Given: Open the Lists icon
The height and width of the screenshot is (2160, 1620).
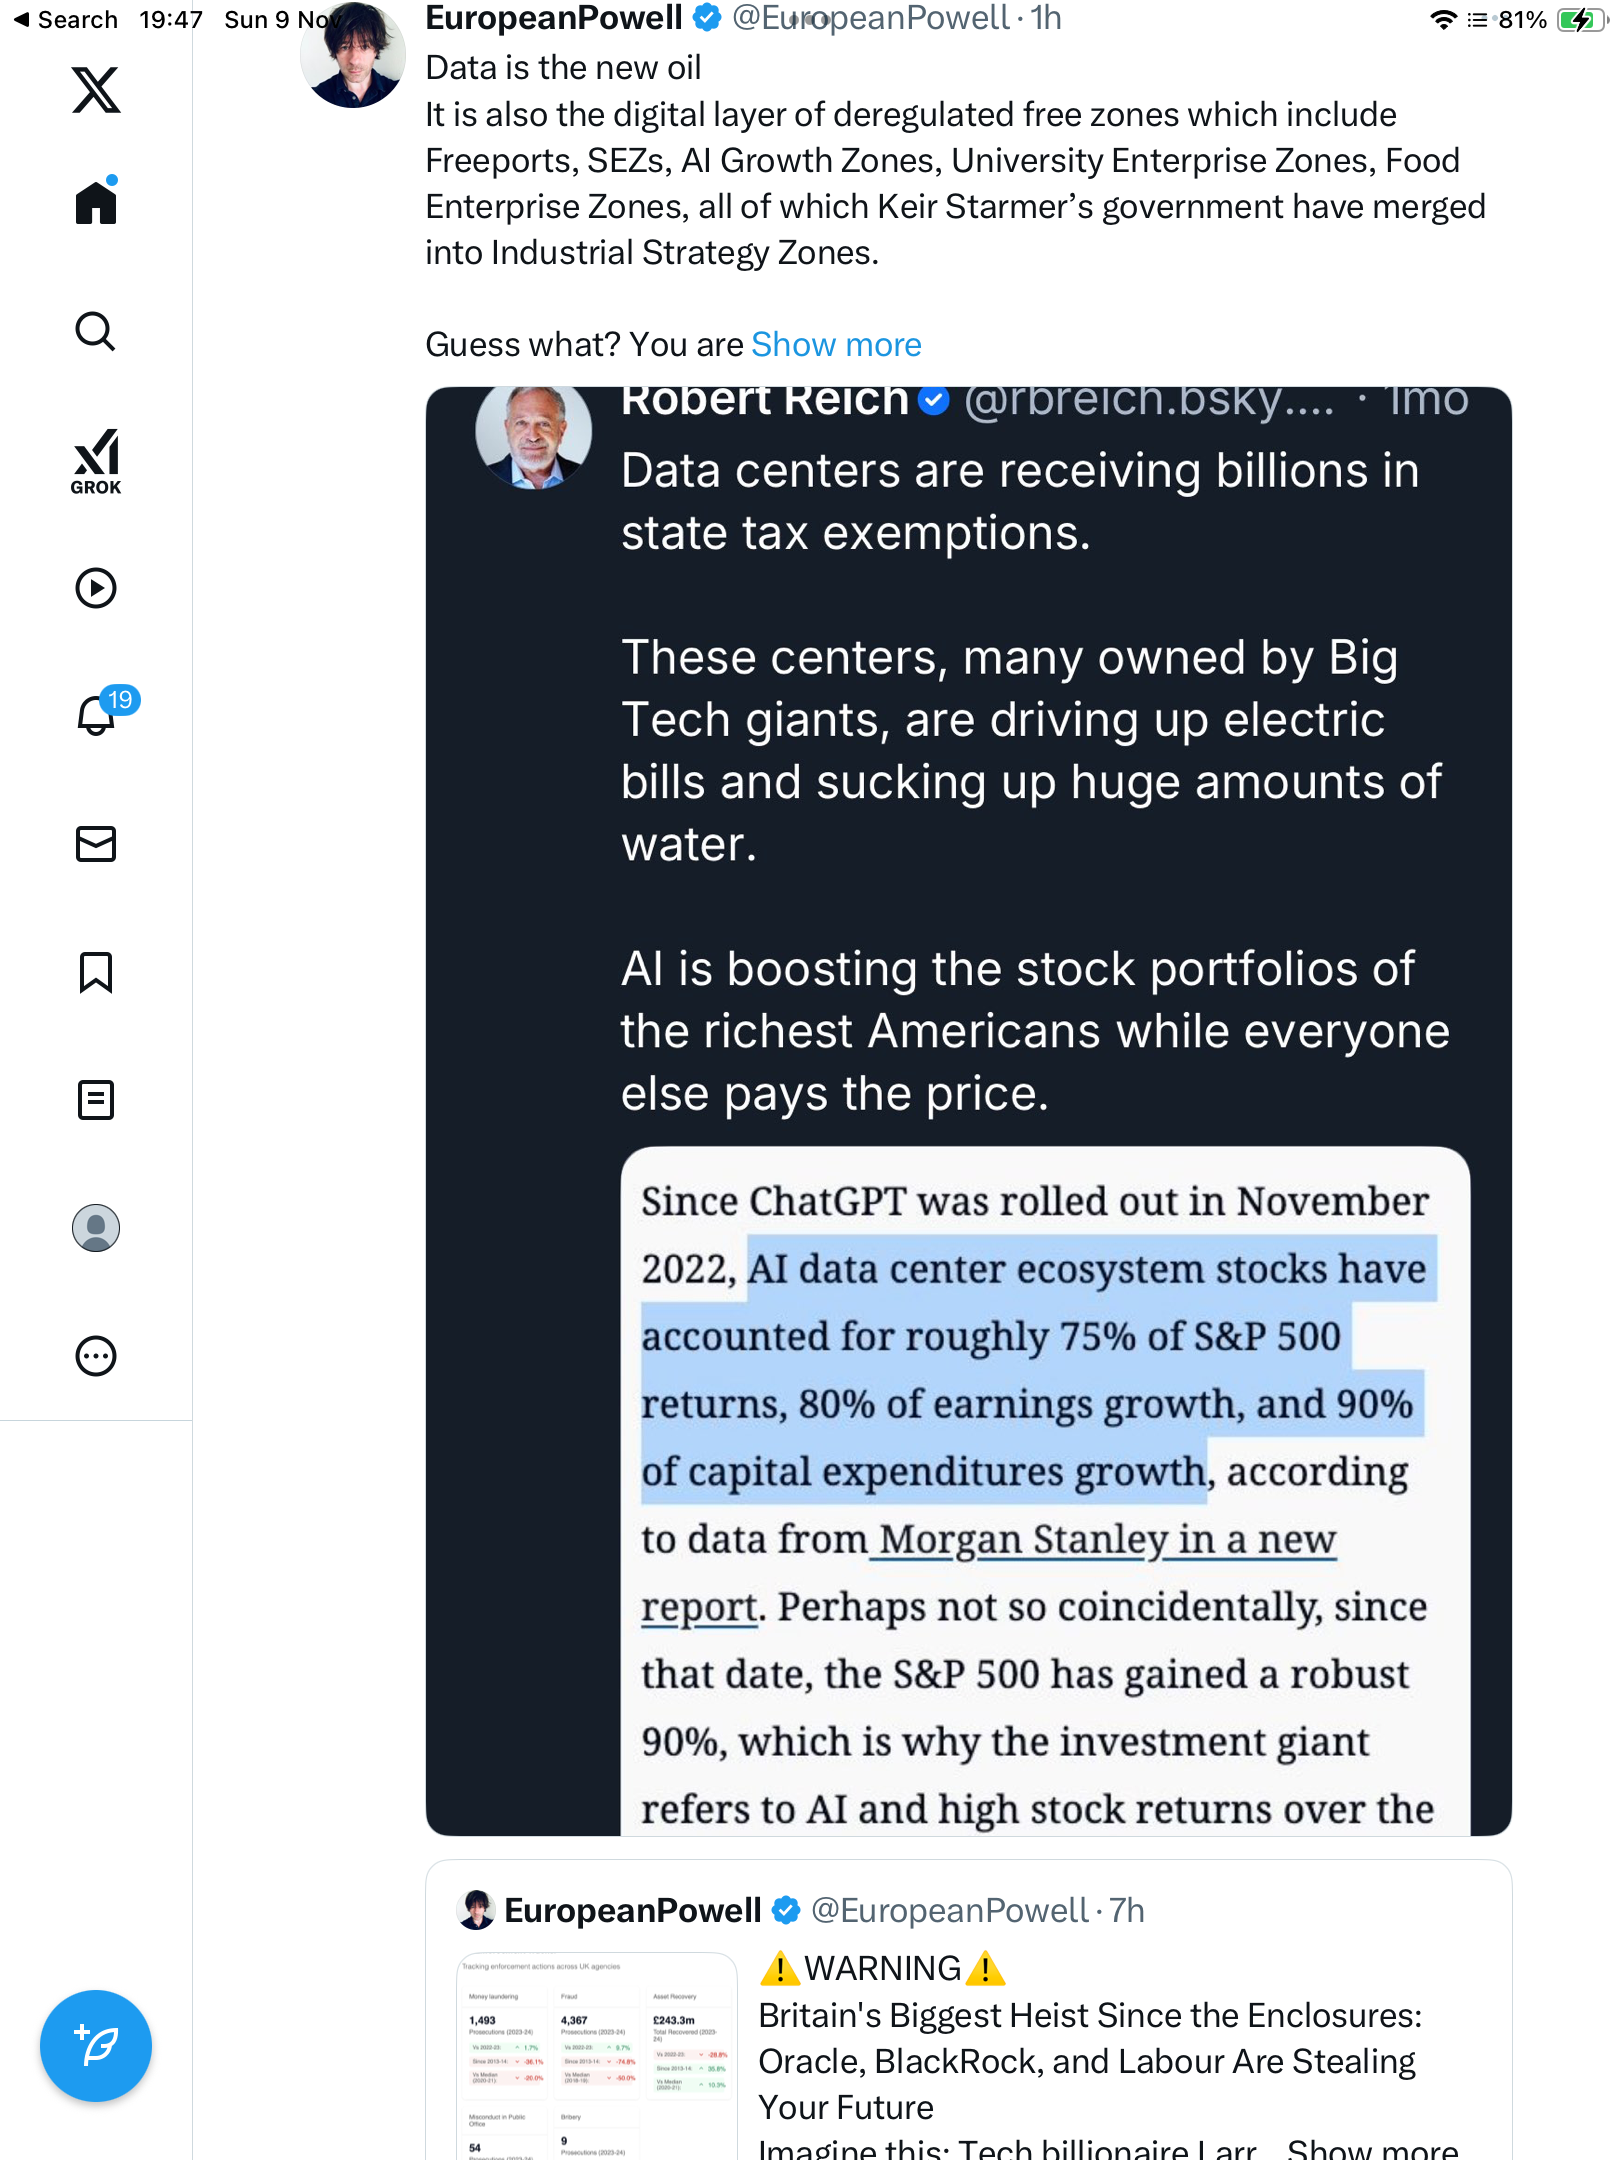Looking at the screenshot, I should click(x=96, y=1100).
